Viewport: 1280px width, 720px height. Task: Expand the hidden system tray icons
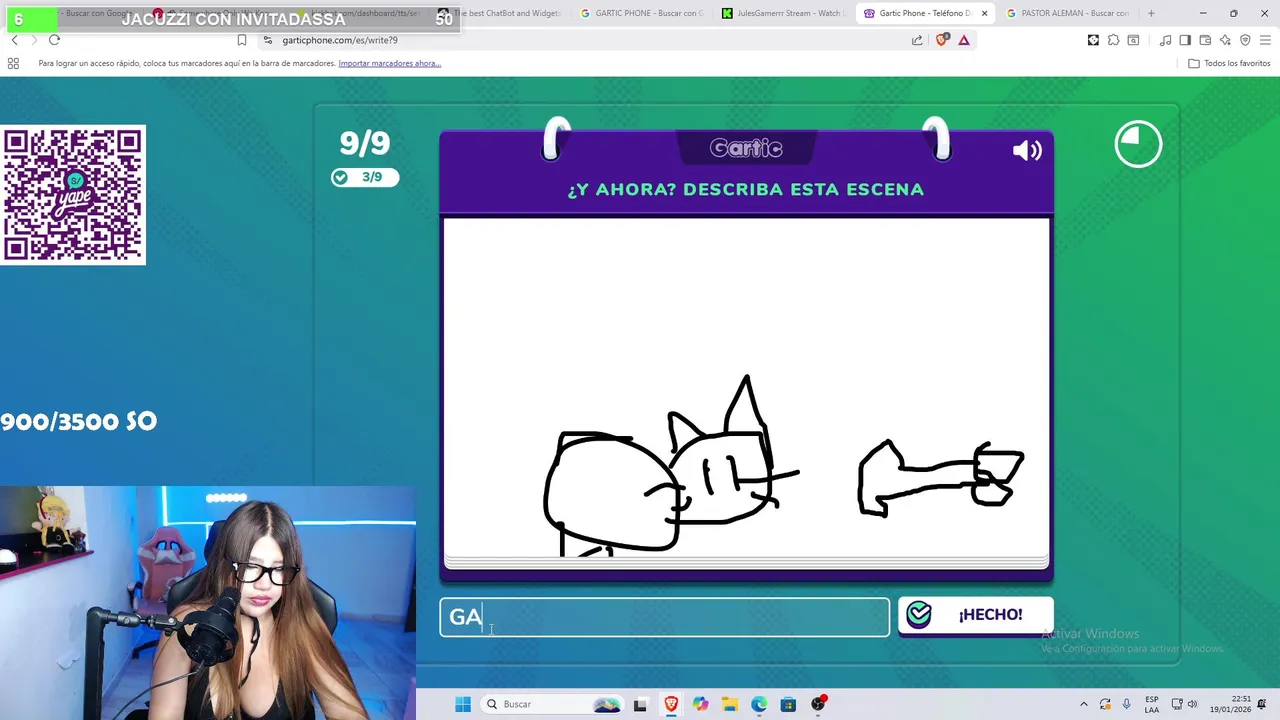click(x=1083, y=704)
